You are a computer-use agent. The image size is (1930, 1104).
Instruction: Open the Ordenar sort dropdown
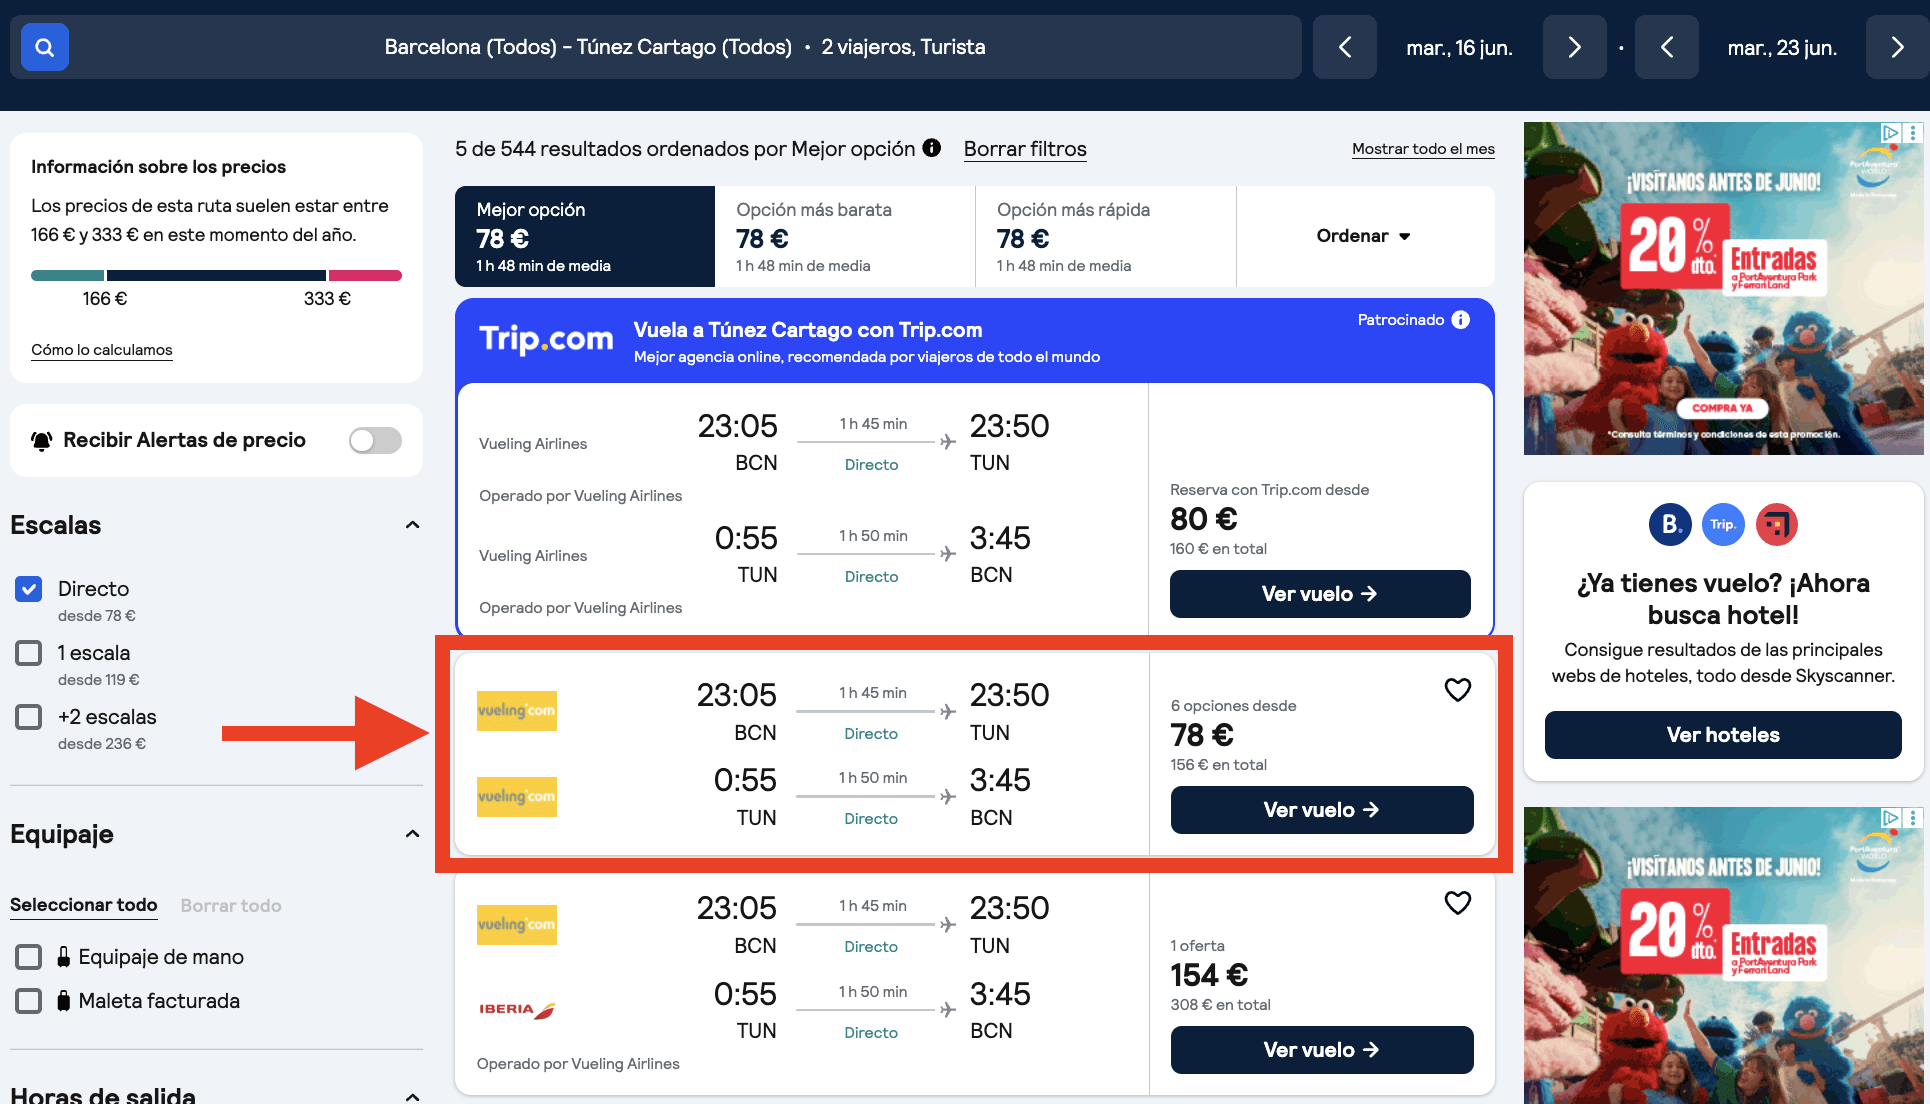pos(1365,236)
